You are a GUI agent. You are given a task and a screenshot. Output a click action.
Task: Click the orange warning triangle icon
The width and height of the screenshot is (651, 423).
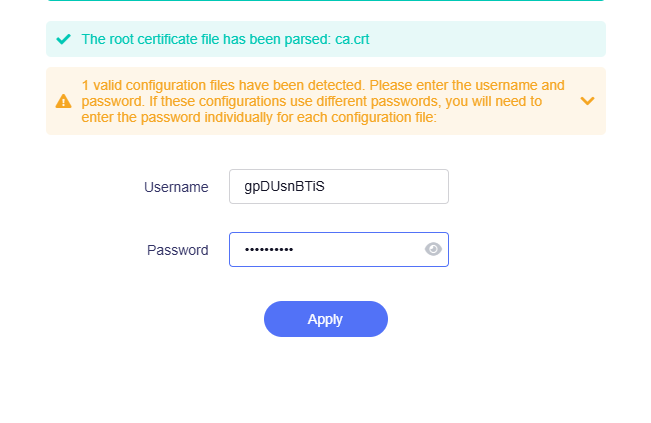pos(64,101)
